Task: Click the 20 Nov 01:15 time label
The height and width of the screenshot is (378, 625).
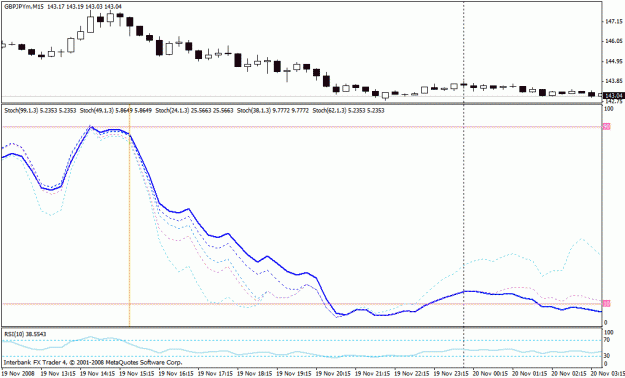Action: (x=529, y=374)
